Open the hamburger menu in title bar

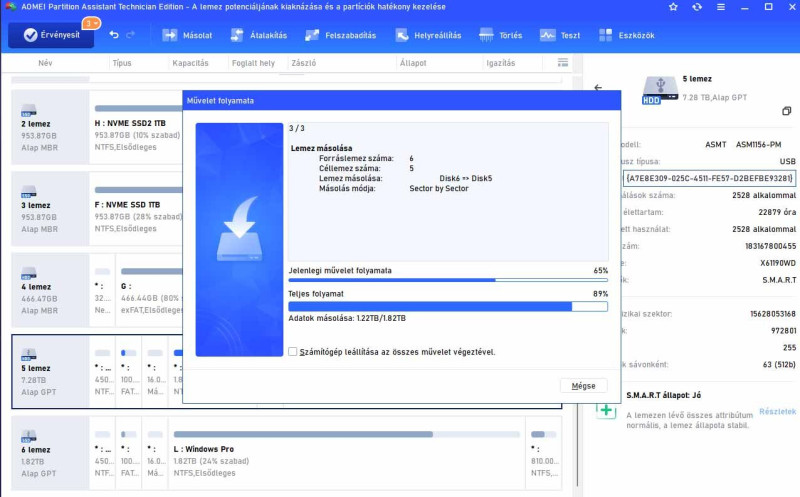[720, 7]
